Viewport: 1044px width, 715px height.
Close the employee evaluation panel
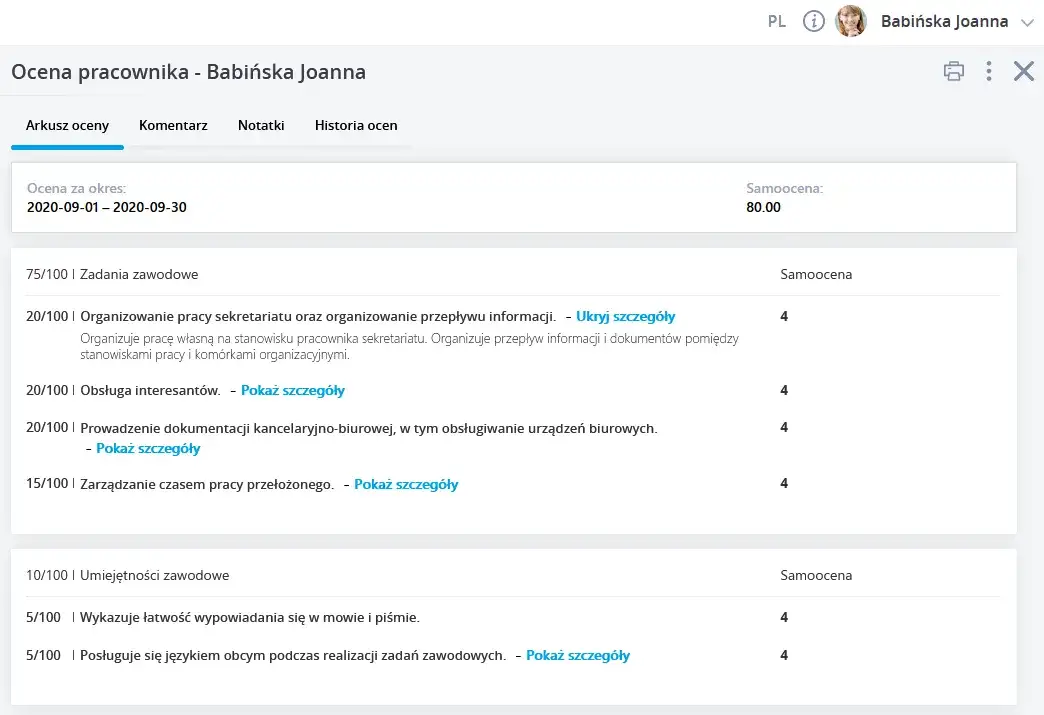coord(1023,71)
